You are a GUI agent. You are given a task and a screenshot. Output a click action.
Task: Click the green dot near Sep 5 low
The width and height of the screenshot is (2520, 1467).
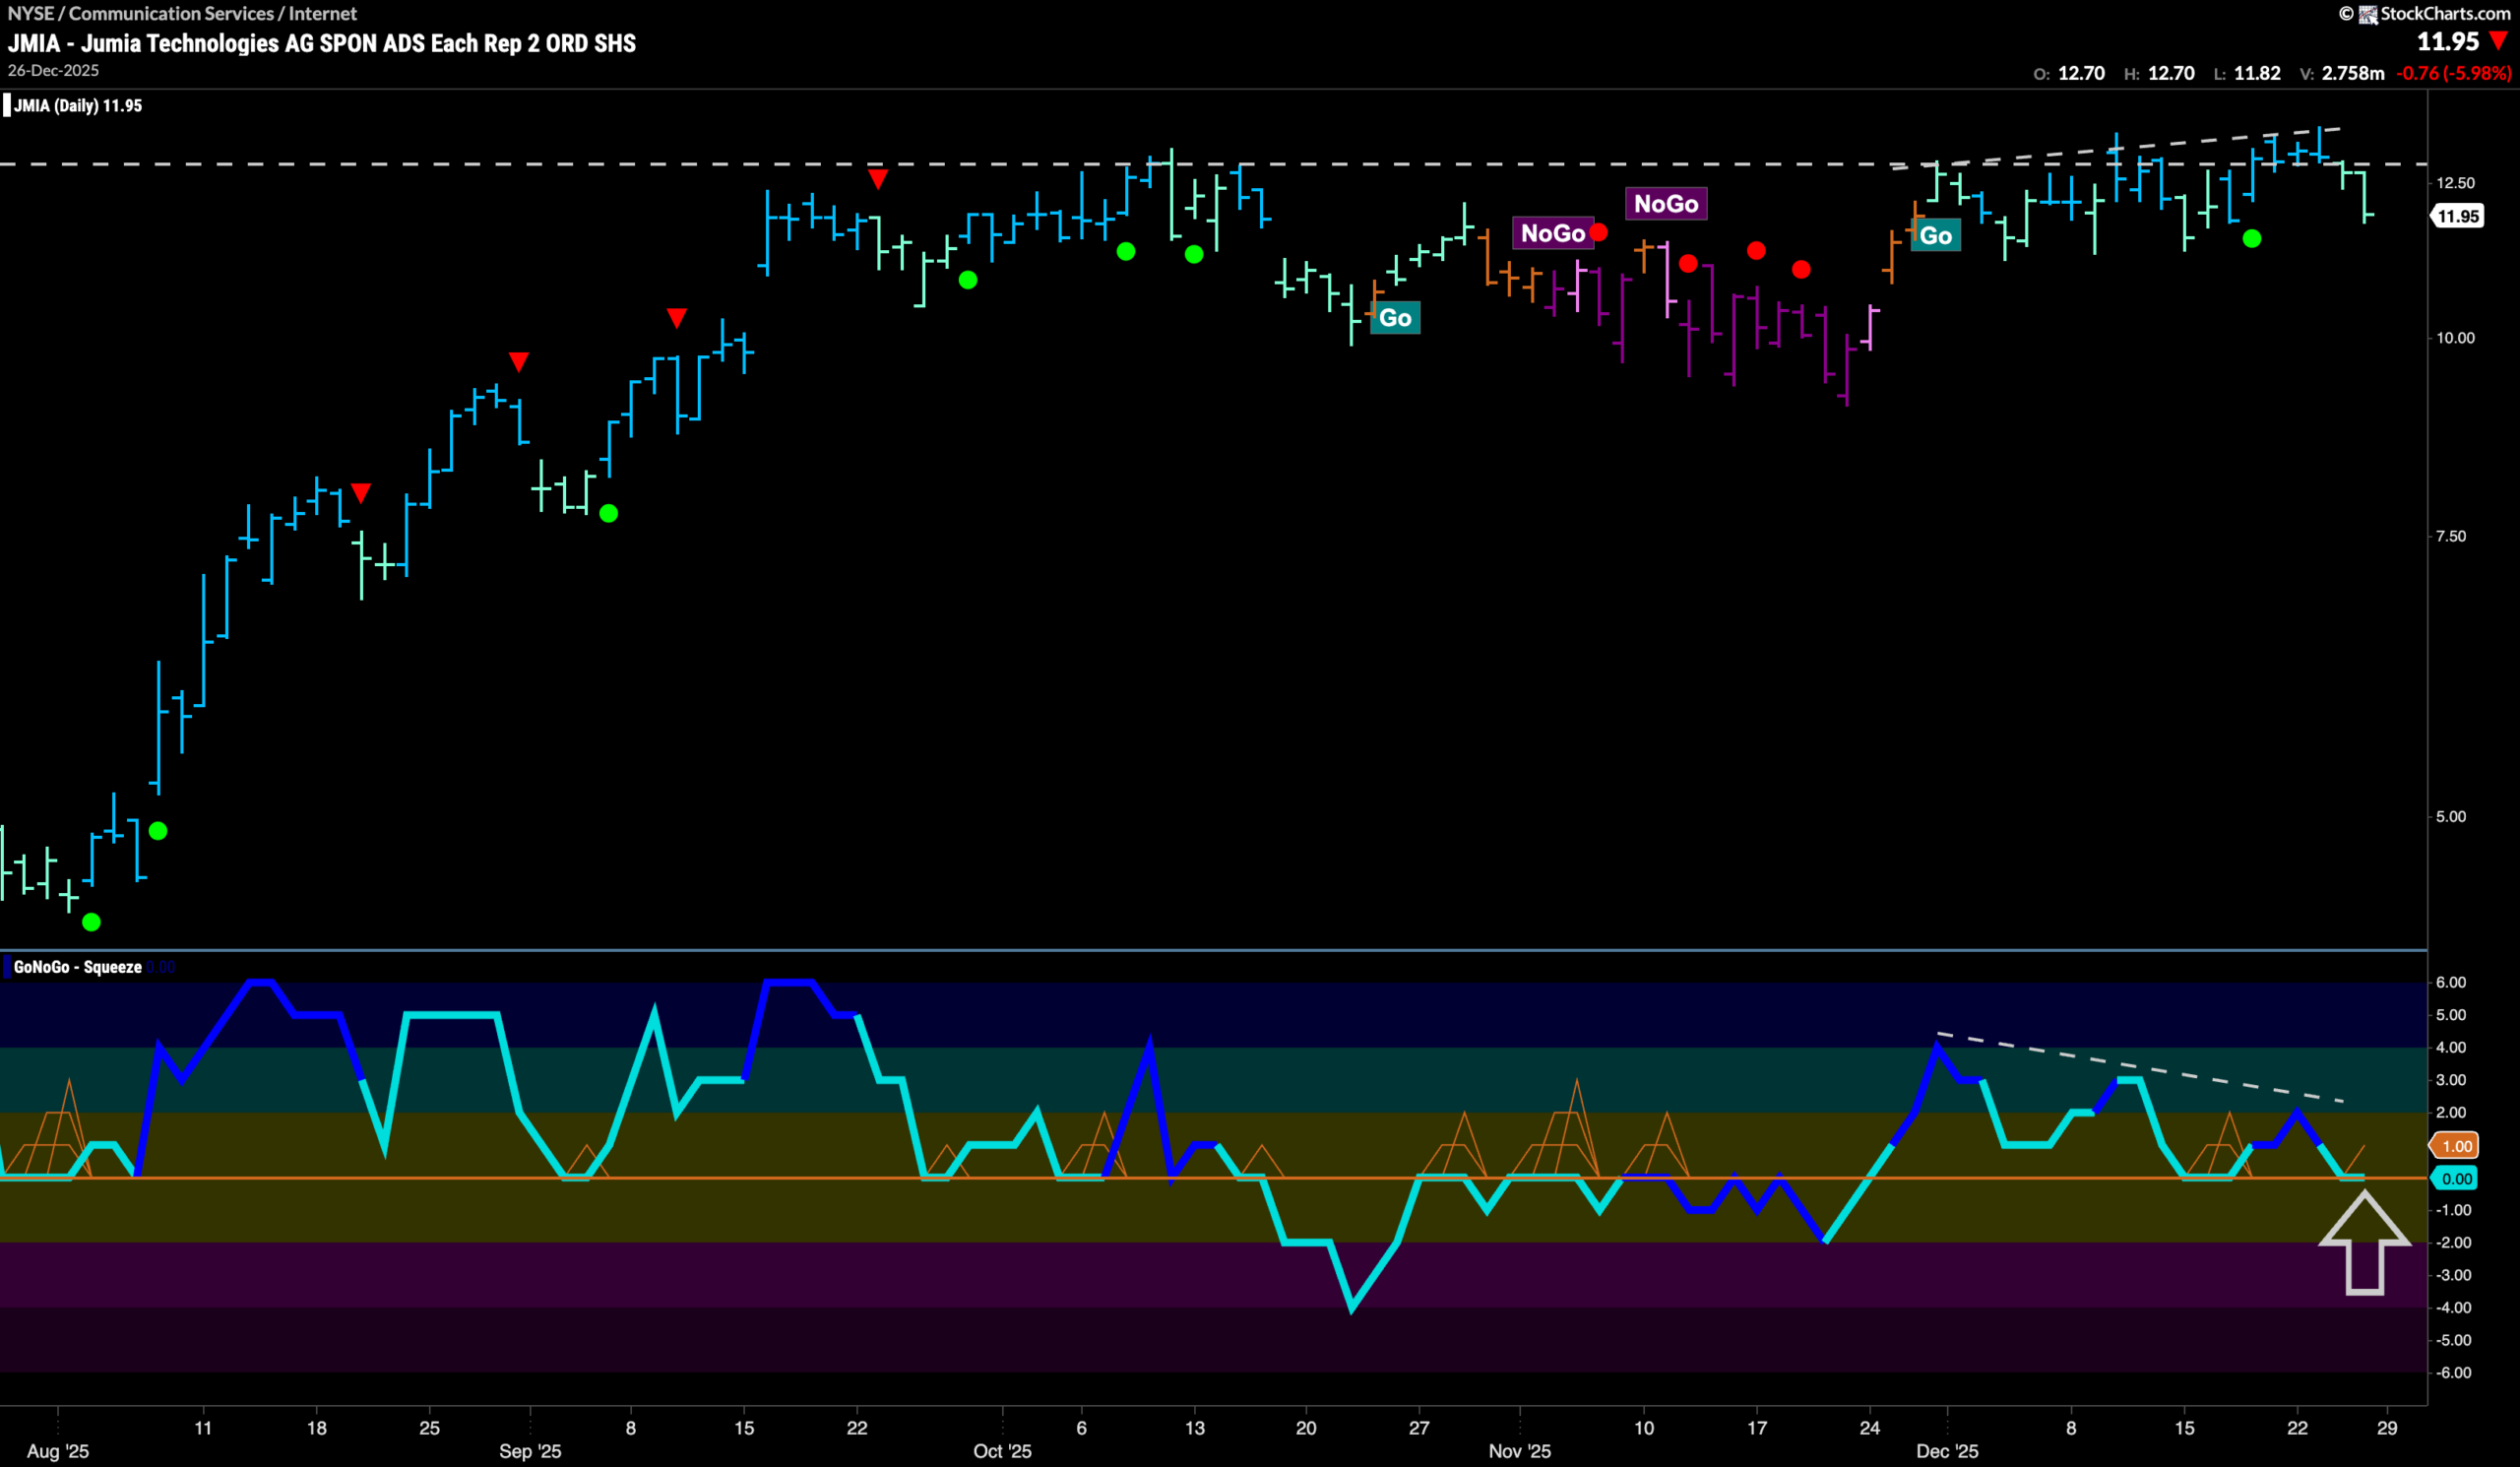point(609,514)
